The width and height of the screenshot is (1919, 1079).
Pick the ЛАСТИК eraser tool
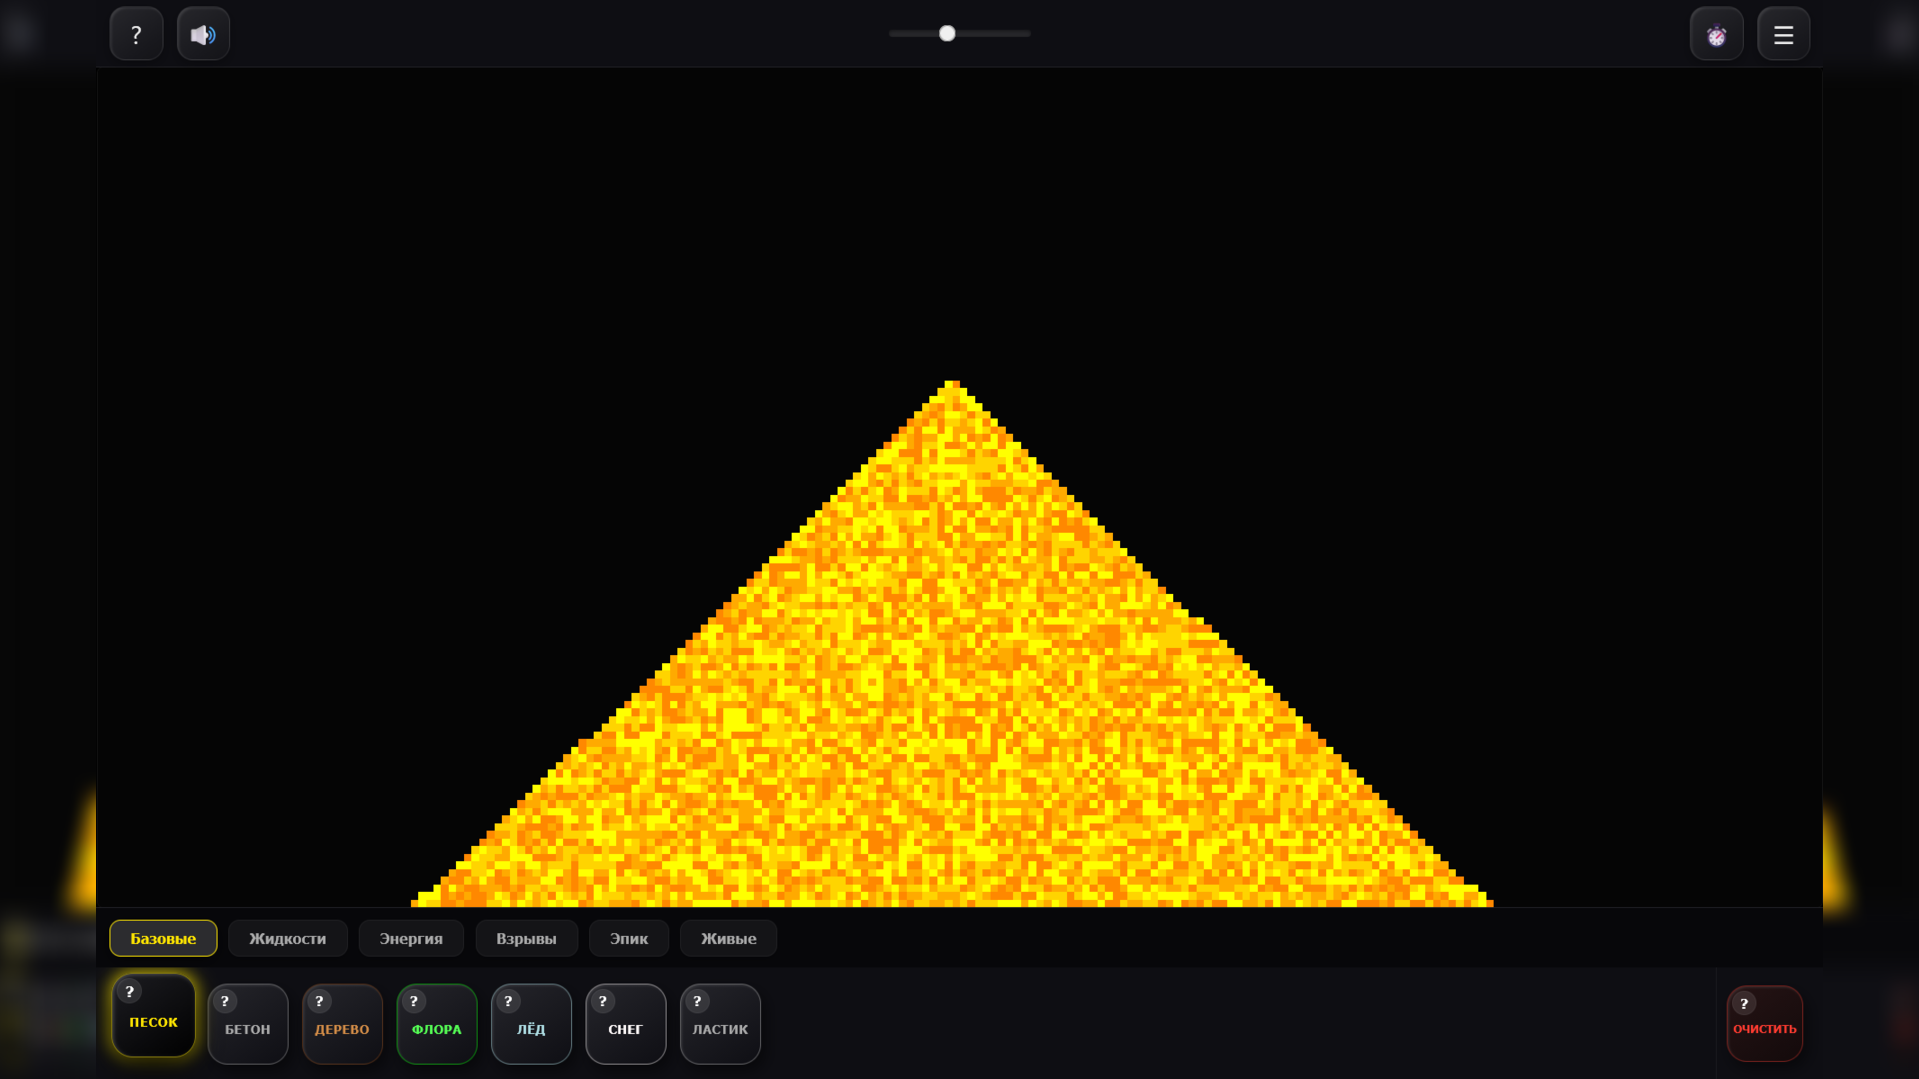point(719,1029)
